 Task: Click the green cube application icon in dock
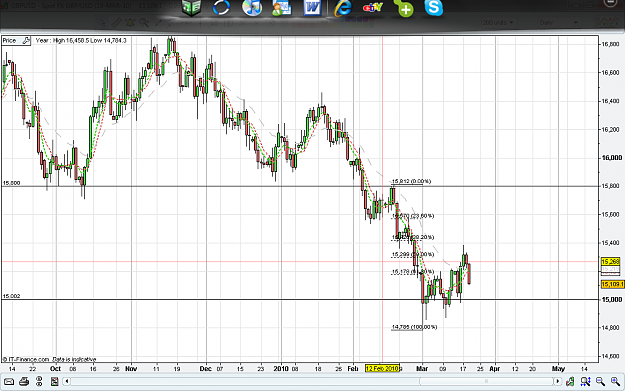tap(191, 8)
